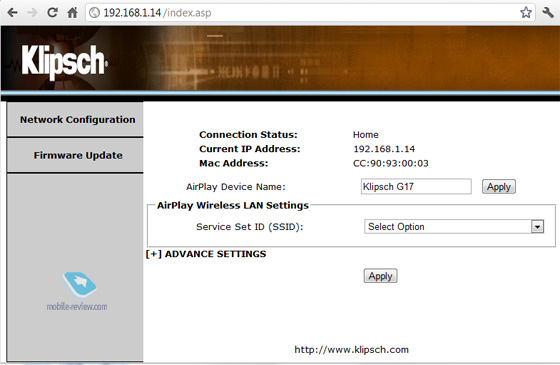Follow the http://www.klipsch.com link

[x=351, y=350]
